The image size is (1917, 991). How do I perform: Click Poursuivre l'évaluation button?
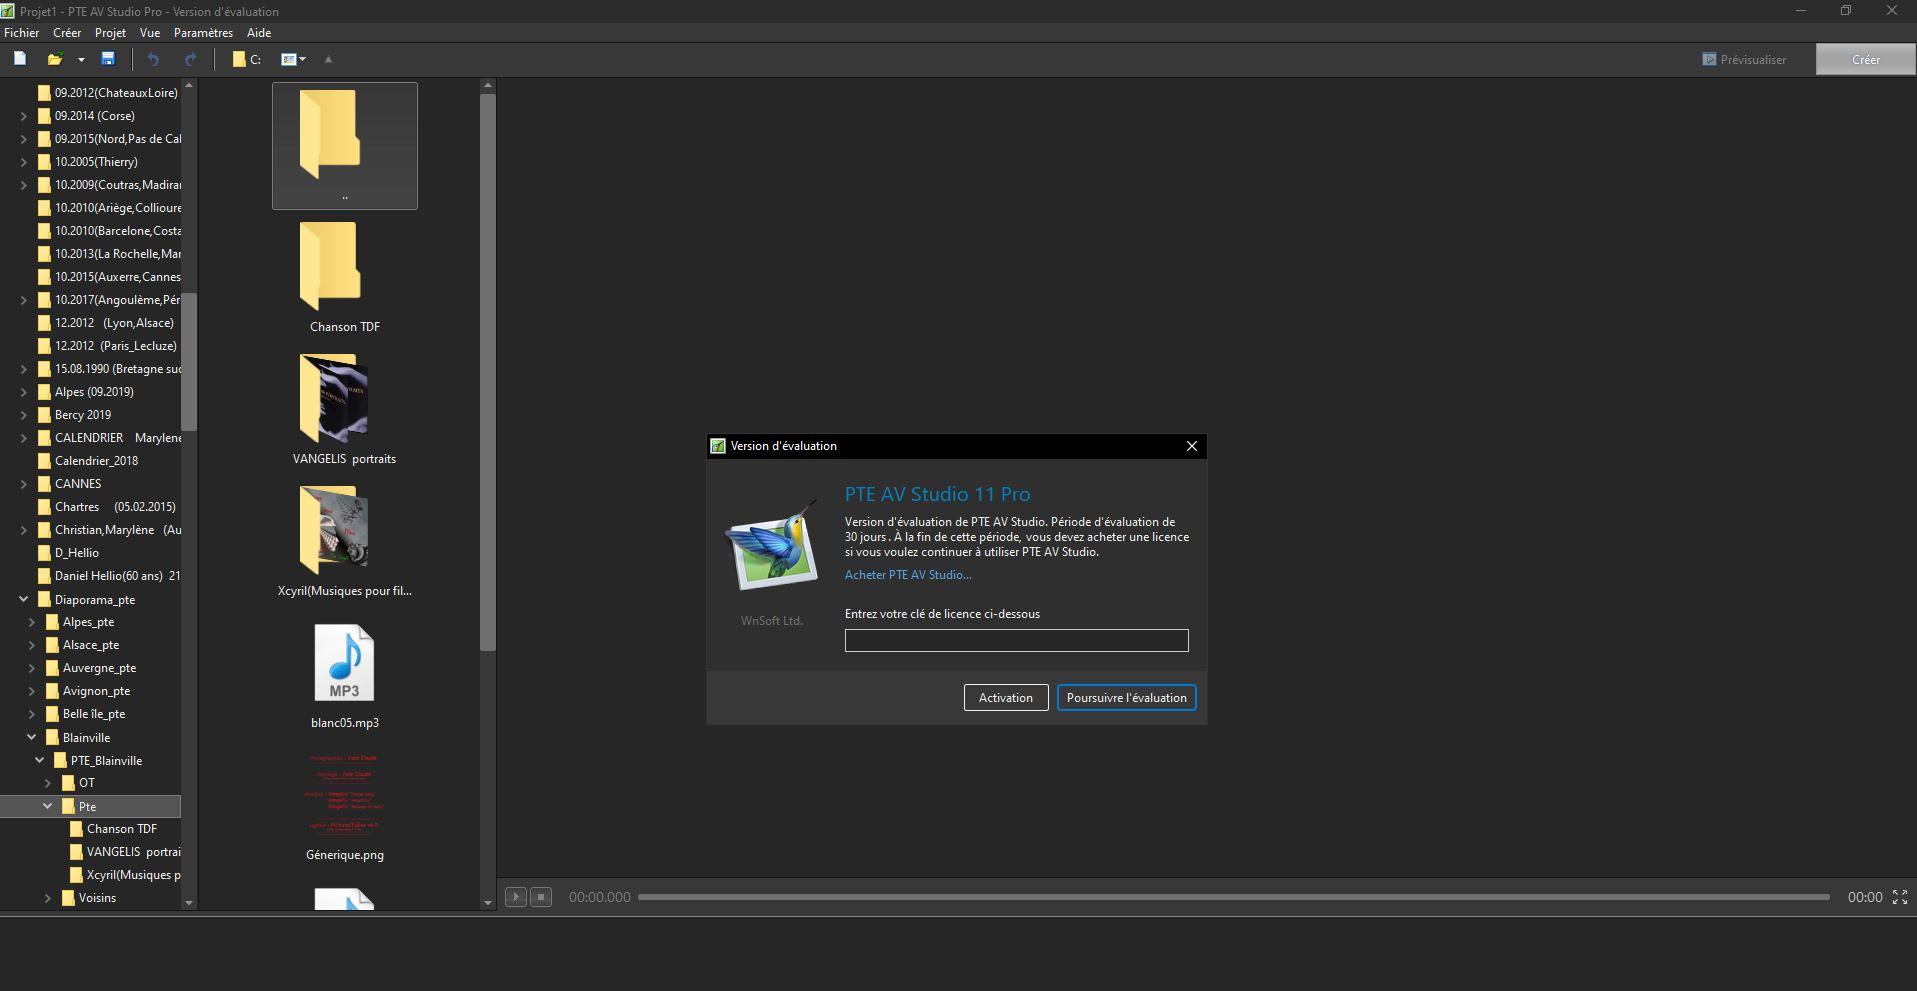(1127, 698)
